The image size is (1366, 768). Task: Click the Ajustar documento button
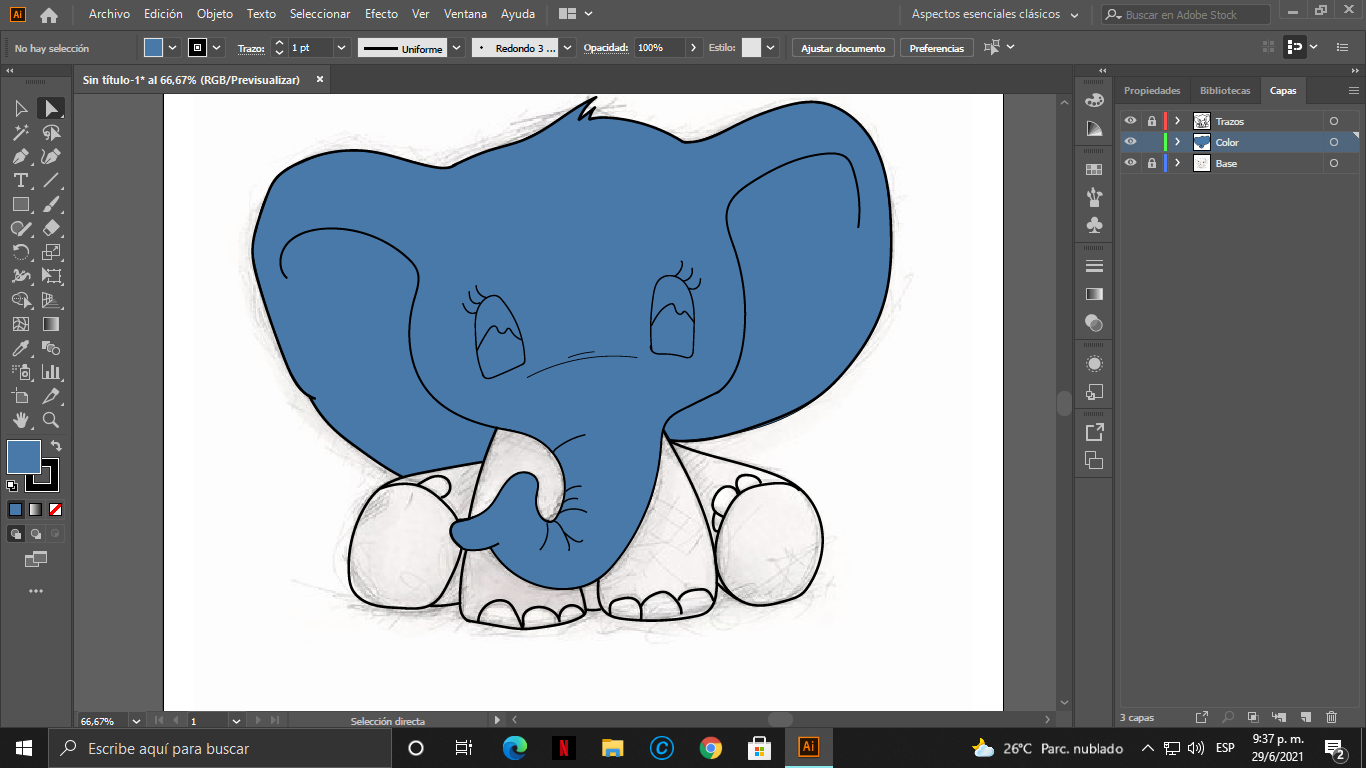[x=842, y=48]
